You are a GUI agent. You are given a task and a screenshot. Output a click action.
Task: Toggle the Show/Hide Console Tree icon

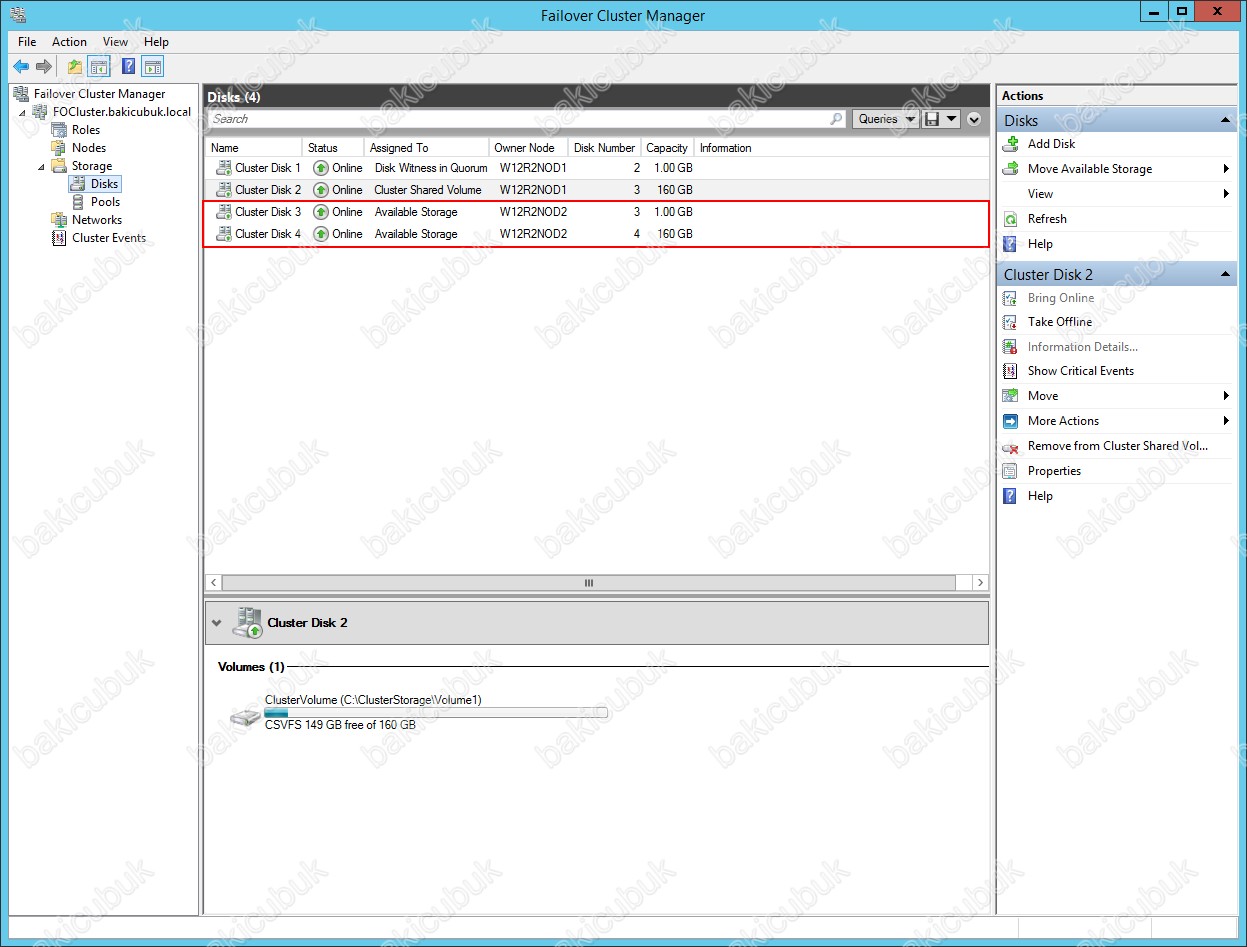click(x=99, y=67)
